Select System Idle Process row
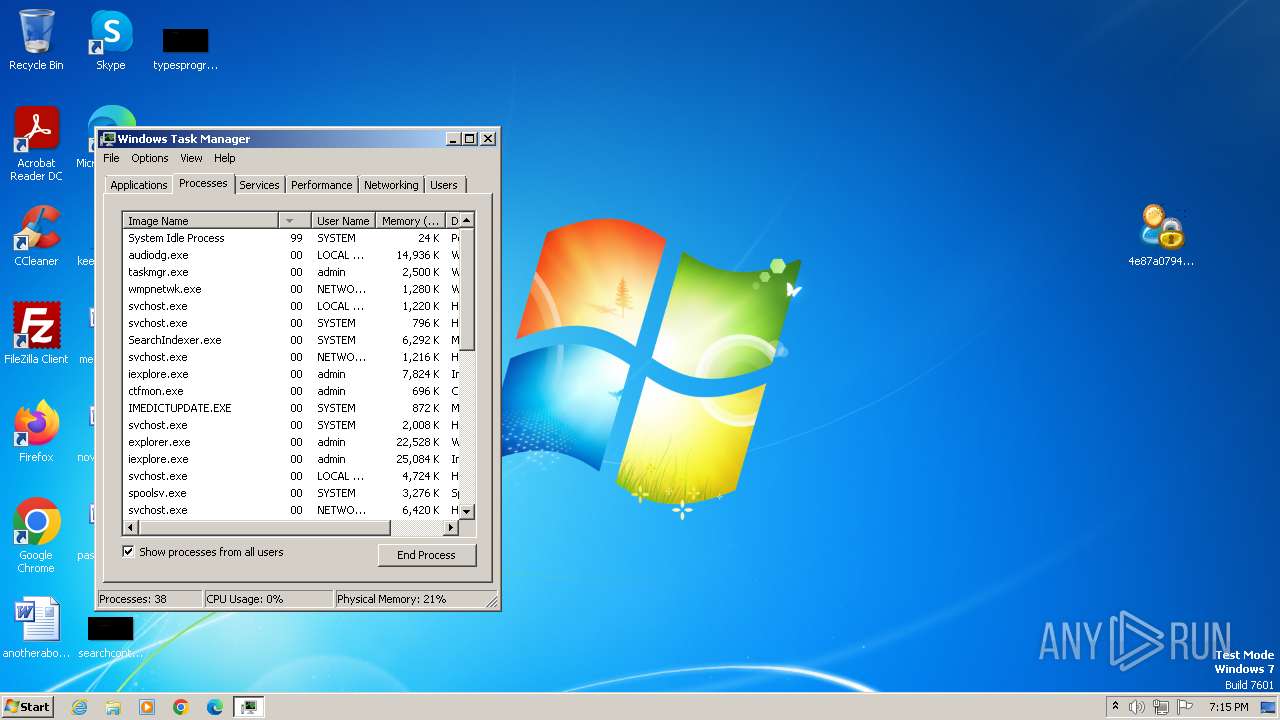This screenshot has height=720, width=1280. pos(290,238)
